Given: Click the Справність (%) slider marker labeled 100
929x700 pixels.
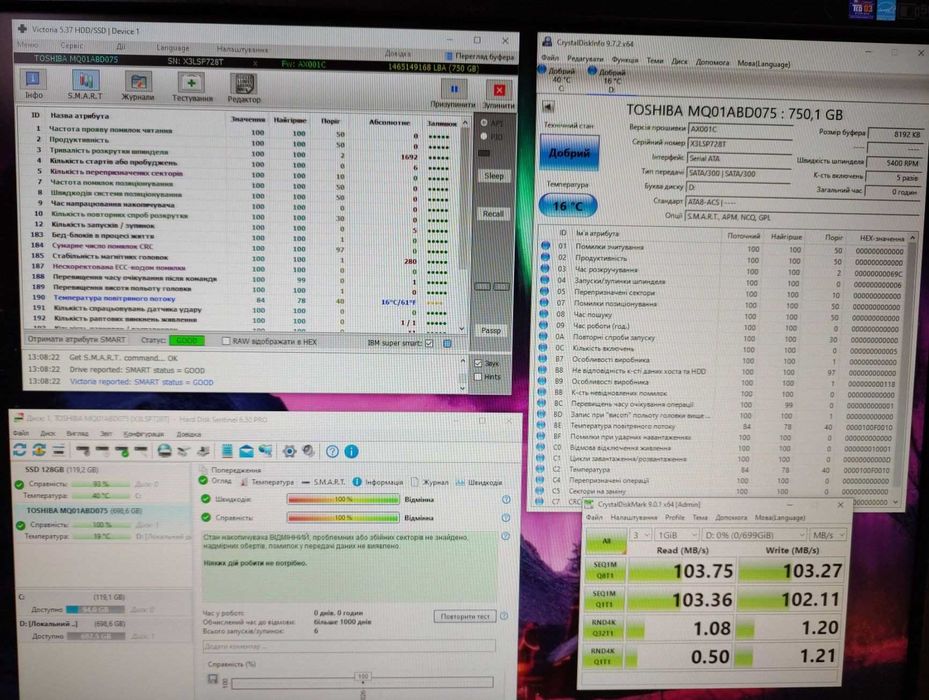Looking at the screenshot, I should [x=363, y=676].
